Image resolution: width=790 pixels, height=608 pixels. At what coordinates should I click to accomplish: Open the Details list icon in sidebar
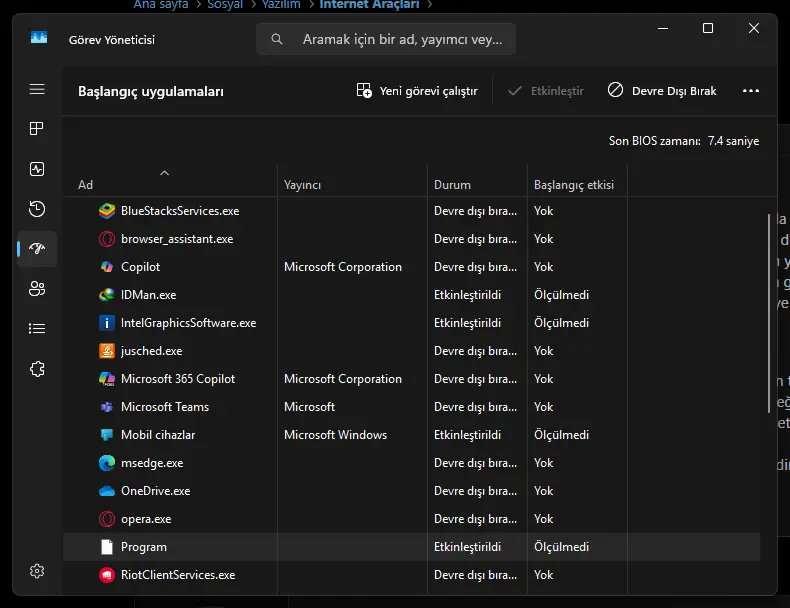point(37,328)
